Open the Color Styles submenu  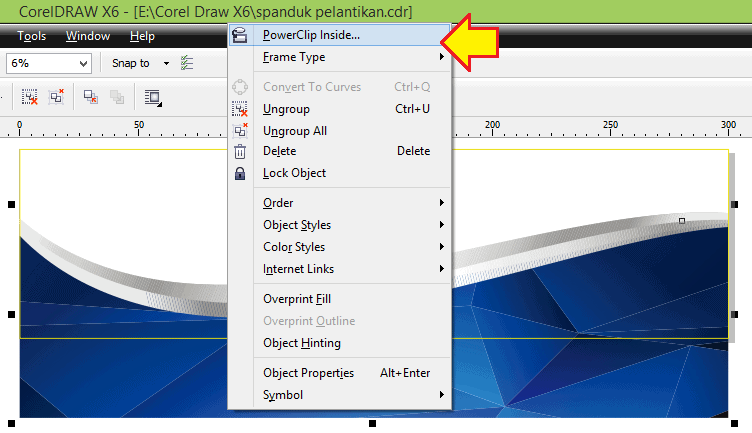click(x=340, y=247)
